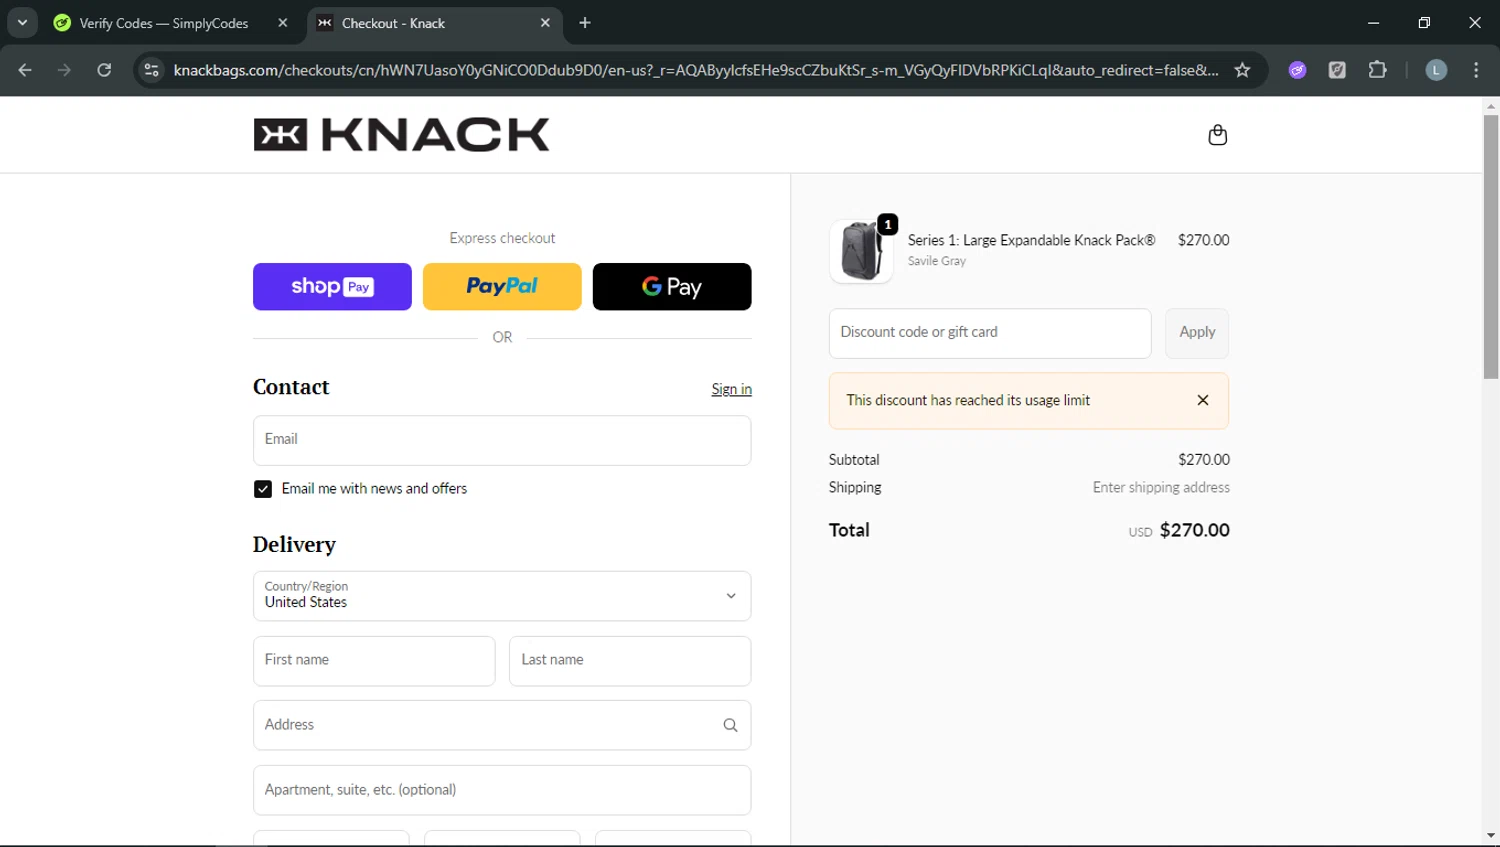Close the Checkout - Knack tab
The height and width of the screenshot is (847, 1500).
pos(545,23)
